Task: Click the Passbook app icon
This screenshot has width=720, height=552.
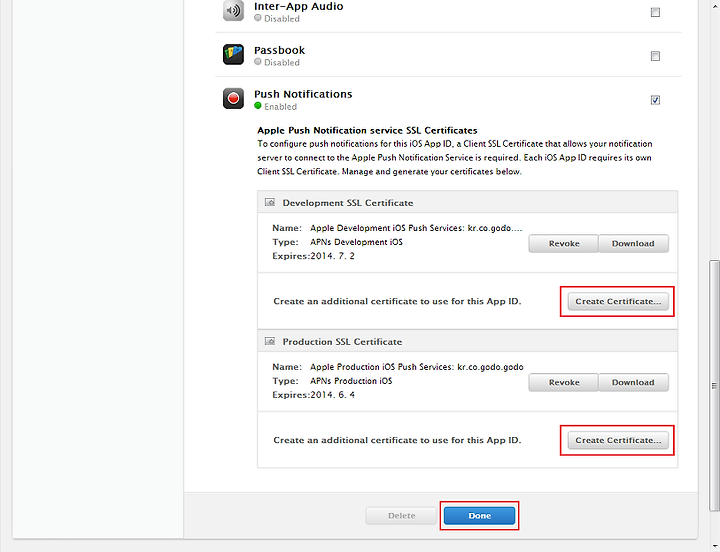Action: pyautogui.click(x=233, y=54)
